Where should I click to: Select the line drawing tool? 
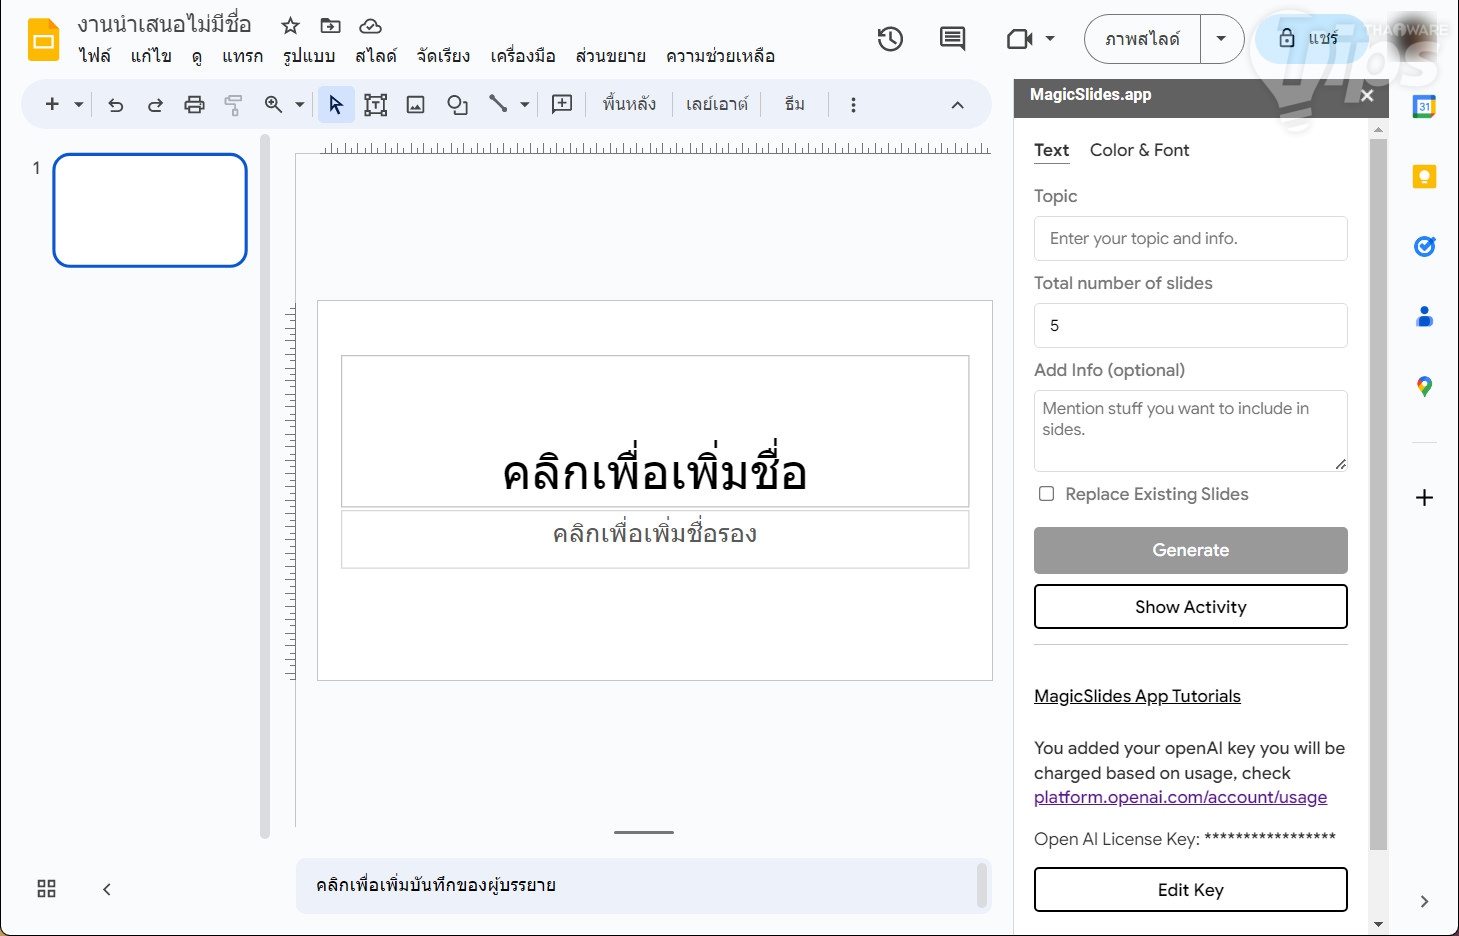click(498, 104)
